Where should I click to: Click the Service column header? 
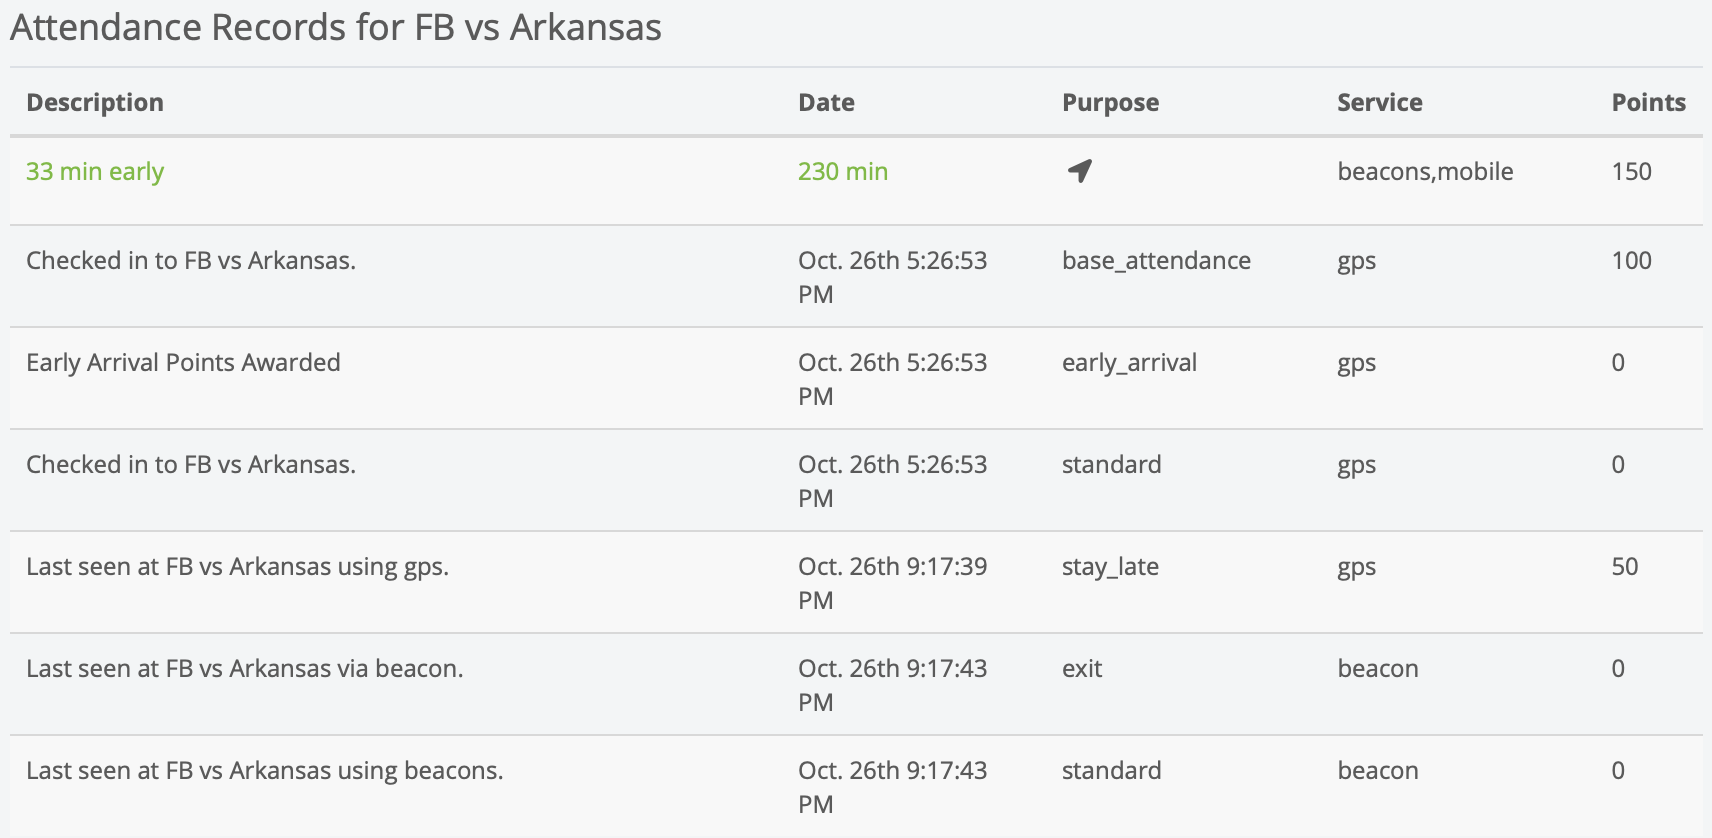coord(1379,102)
